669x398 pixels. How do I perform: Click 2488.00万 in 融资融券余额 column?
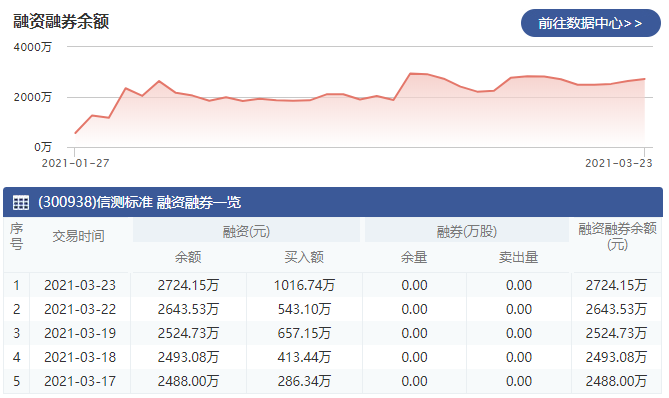coord(616,381)
